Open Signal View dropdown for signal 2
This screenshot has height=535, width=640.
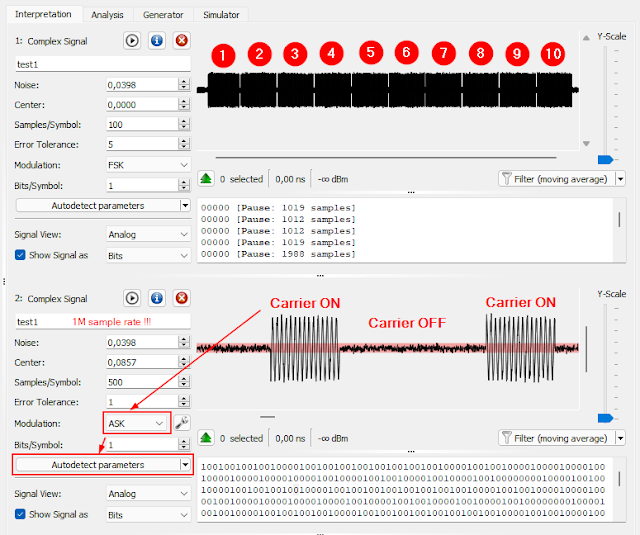(148, 493)
